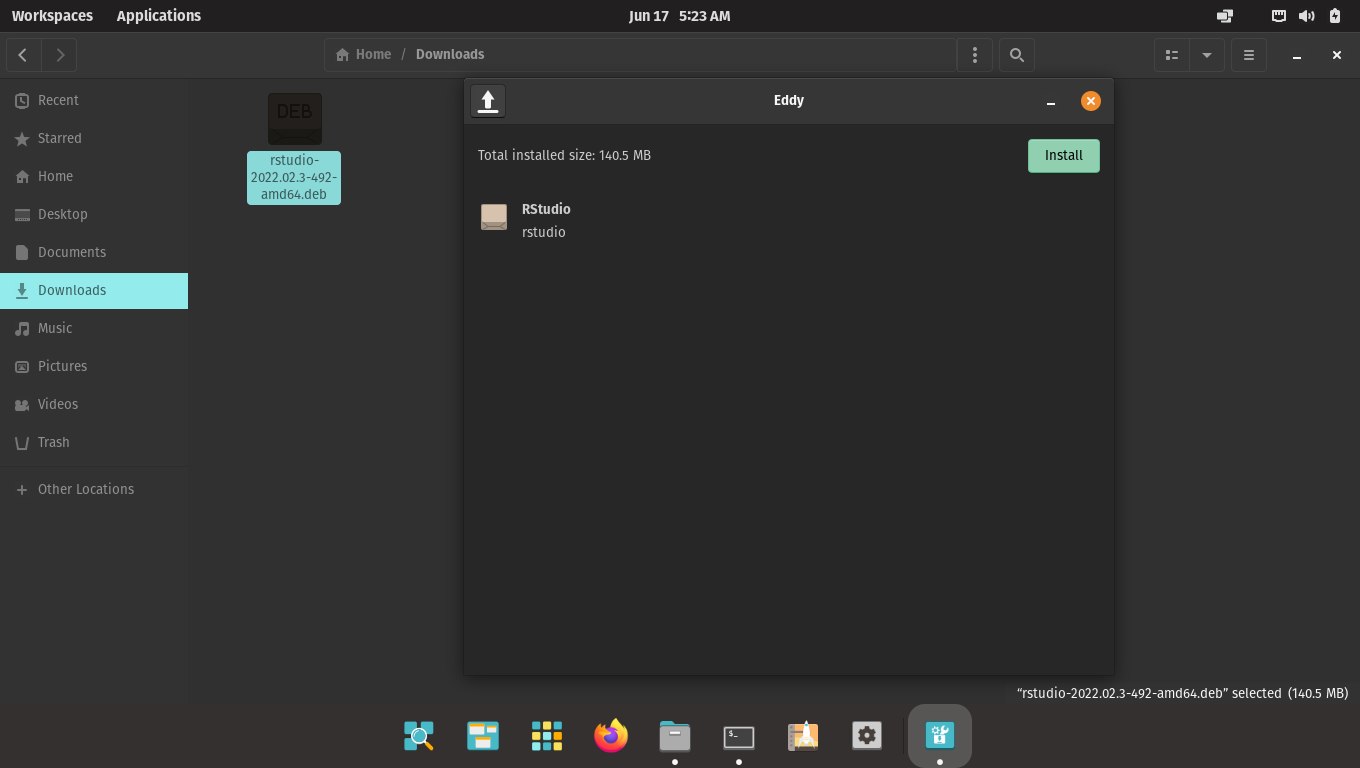
Task: Open file via Eddy's upload arrow icon
Action: click(x=488, y=101)
